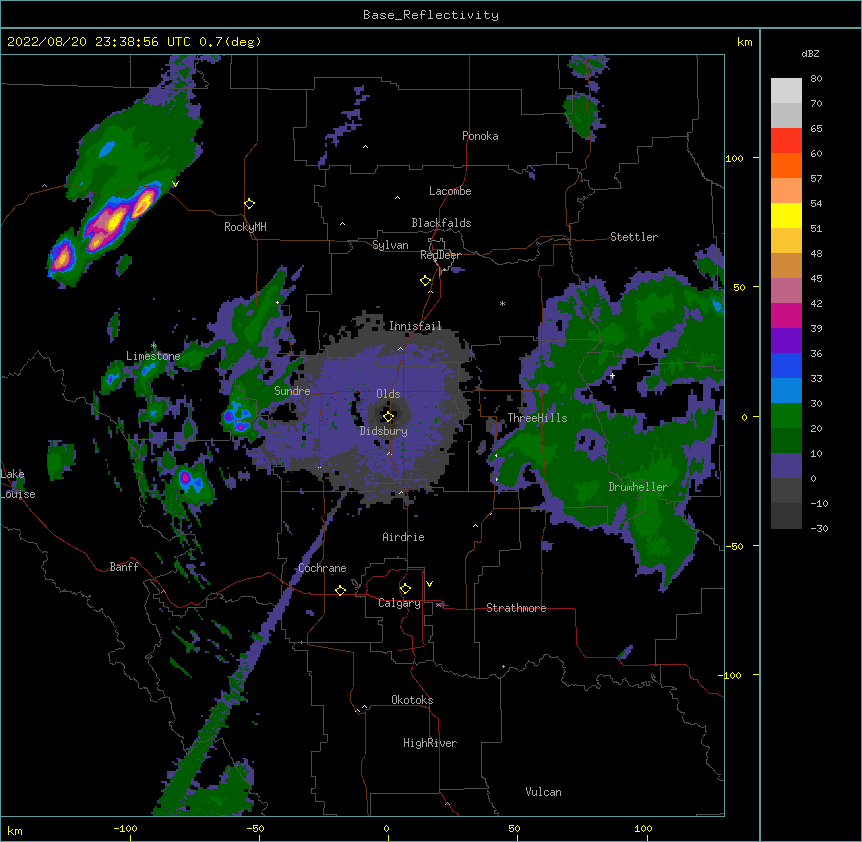Select the Strathmore town label
This screenshot has width=862, height=842.
516,608
